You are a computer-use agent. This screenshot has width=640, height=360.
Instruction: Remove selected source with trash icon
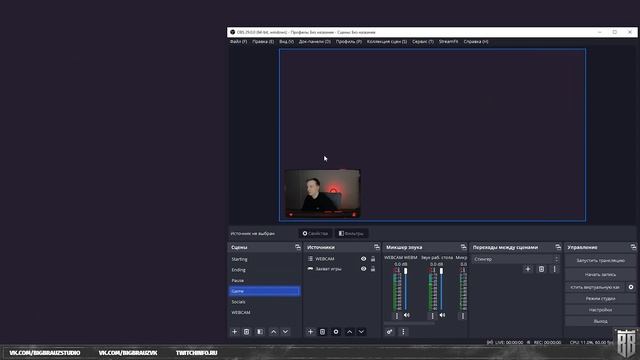click(x=322, y=332)
